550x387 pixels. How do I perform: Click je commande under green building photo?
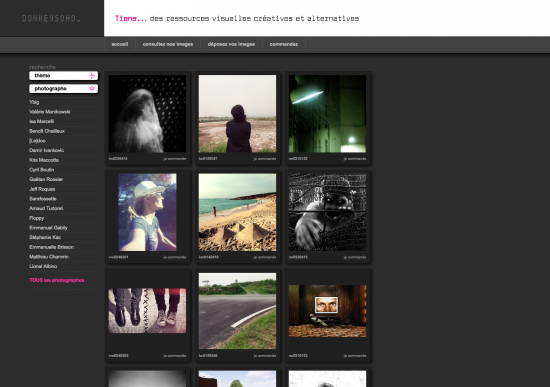[355, 159]
